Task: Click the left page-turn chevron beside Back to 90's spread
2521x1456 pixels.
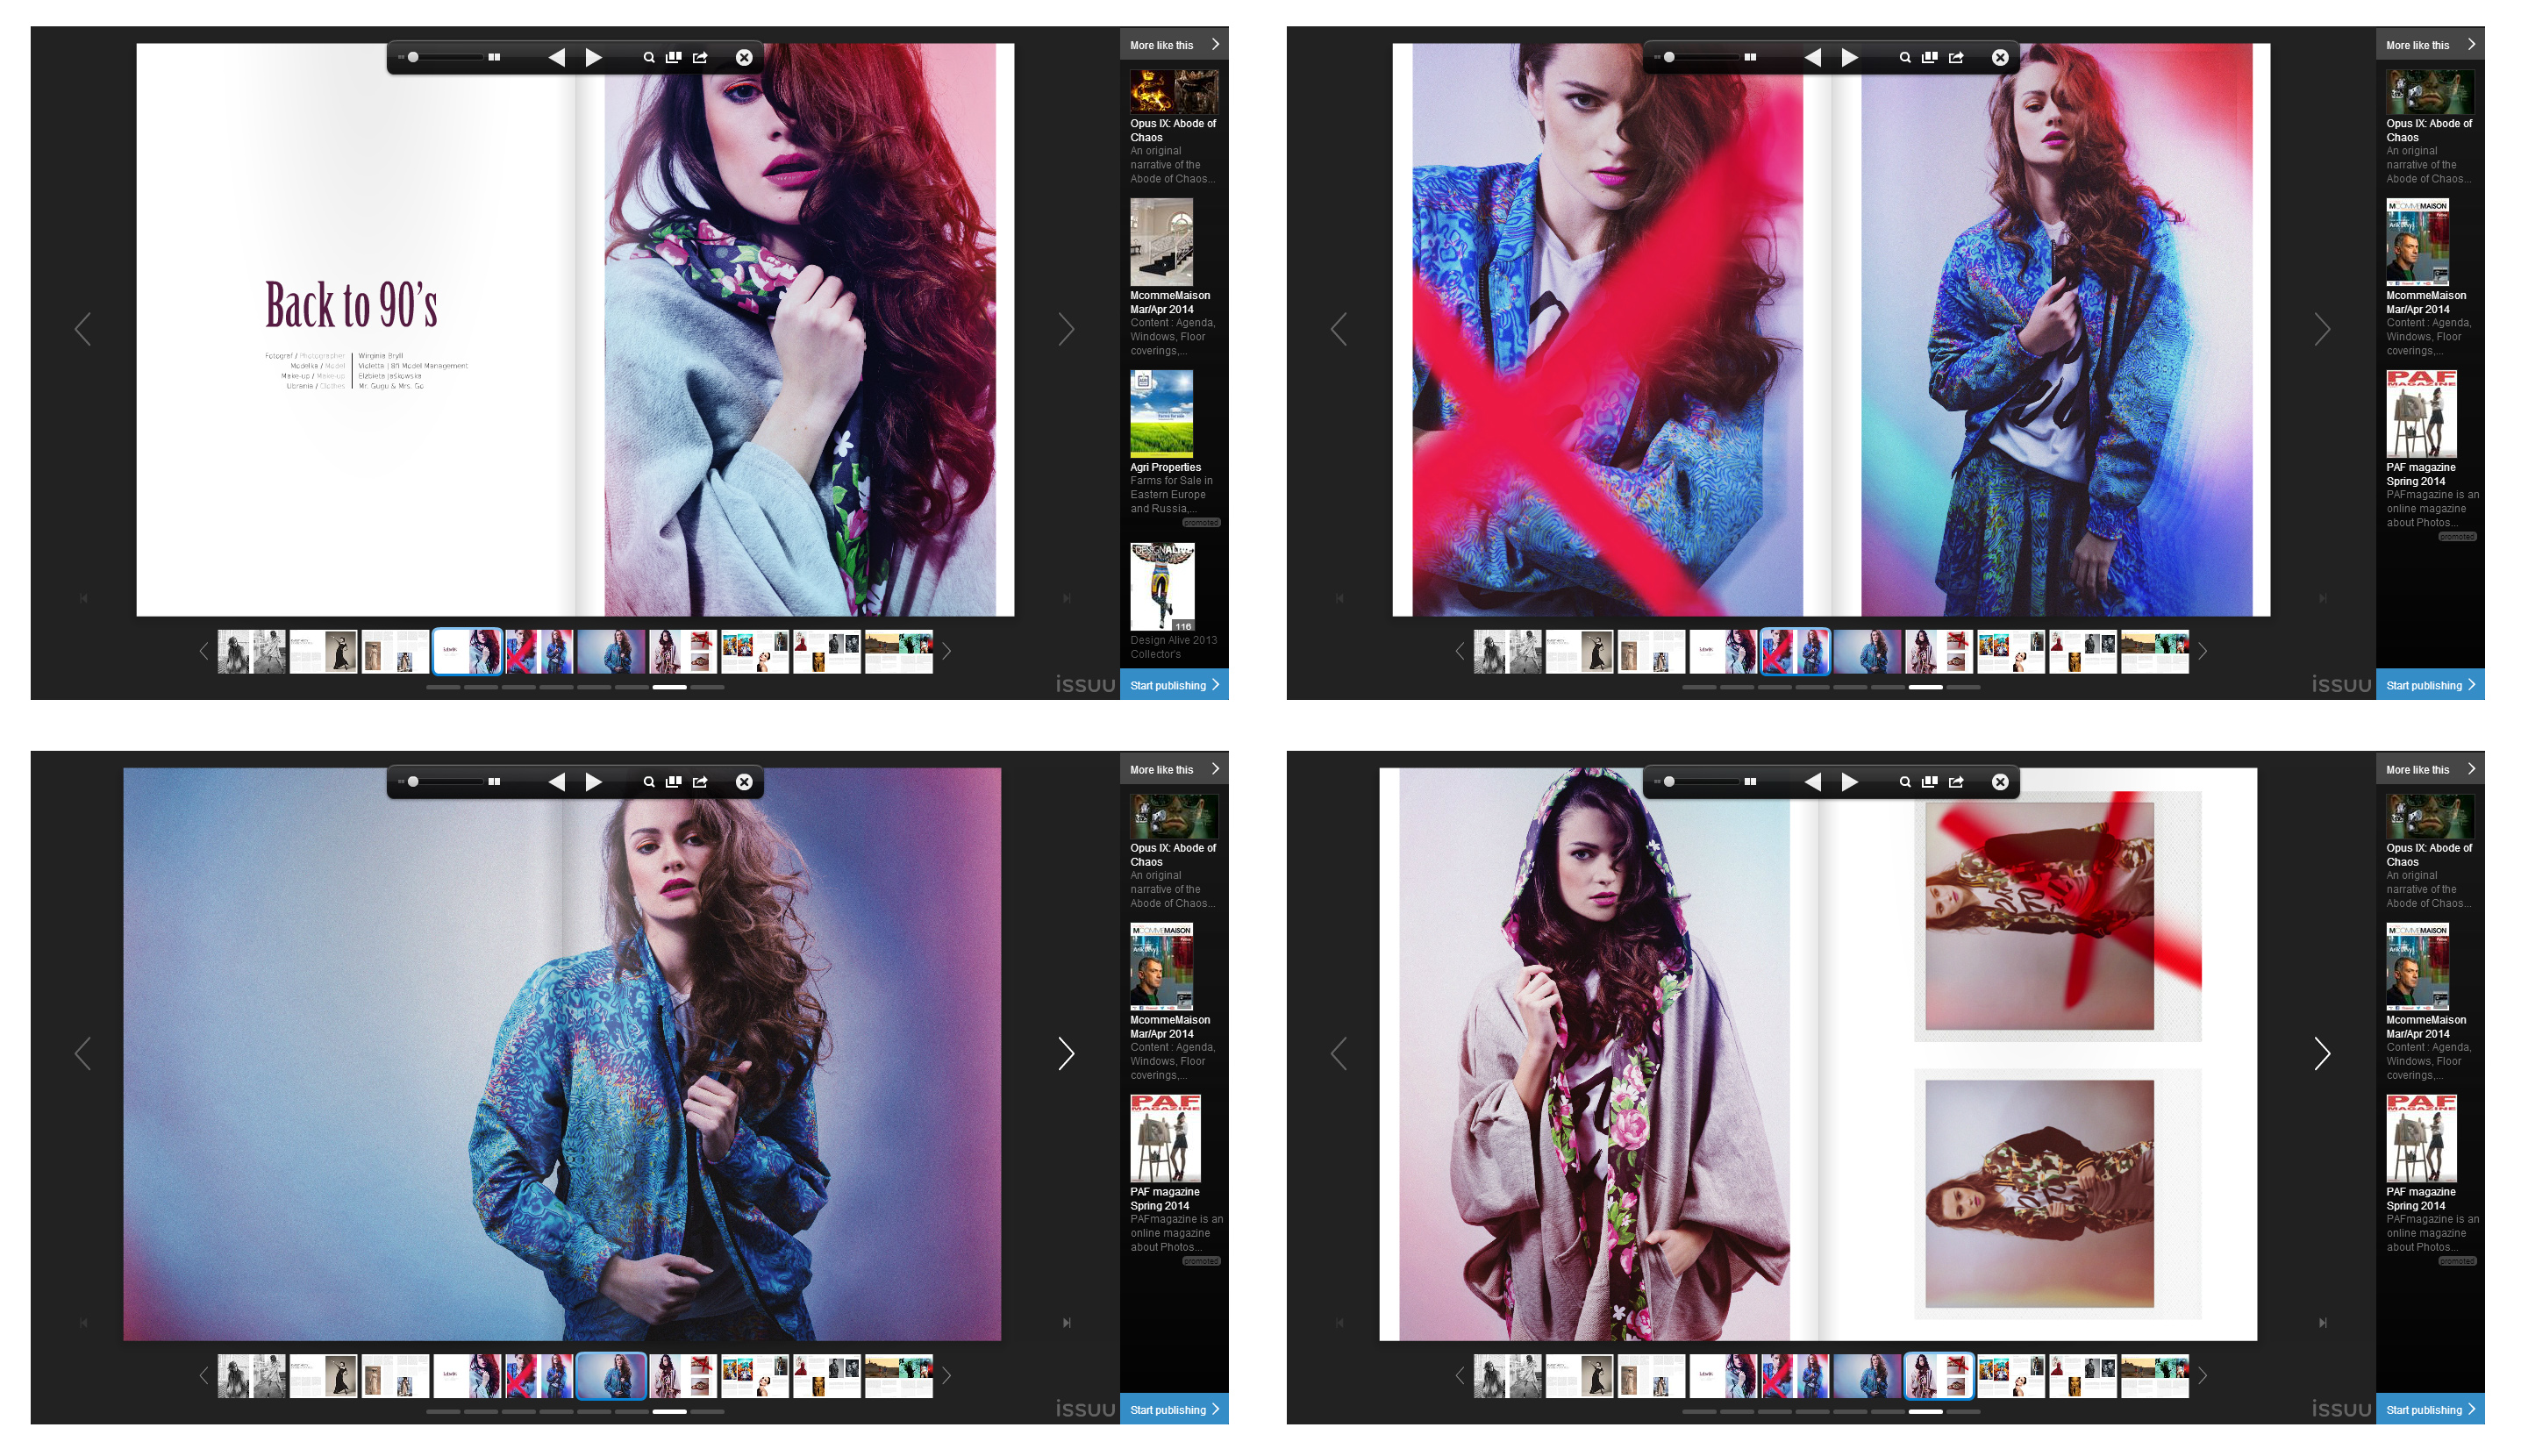Action: pos(83,329)
